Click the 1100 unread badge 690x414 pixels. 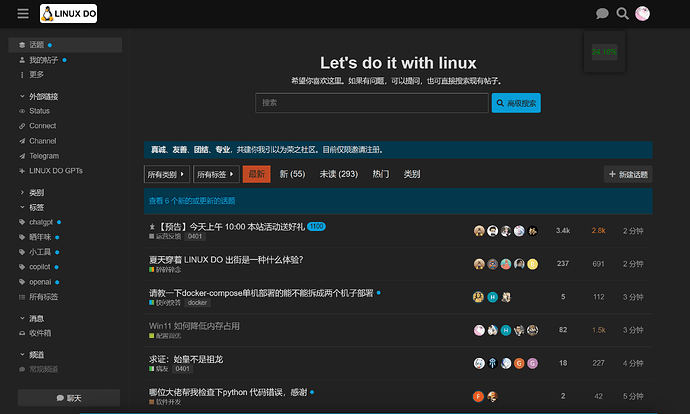tap(316, 227)
